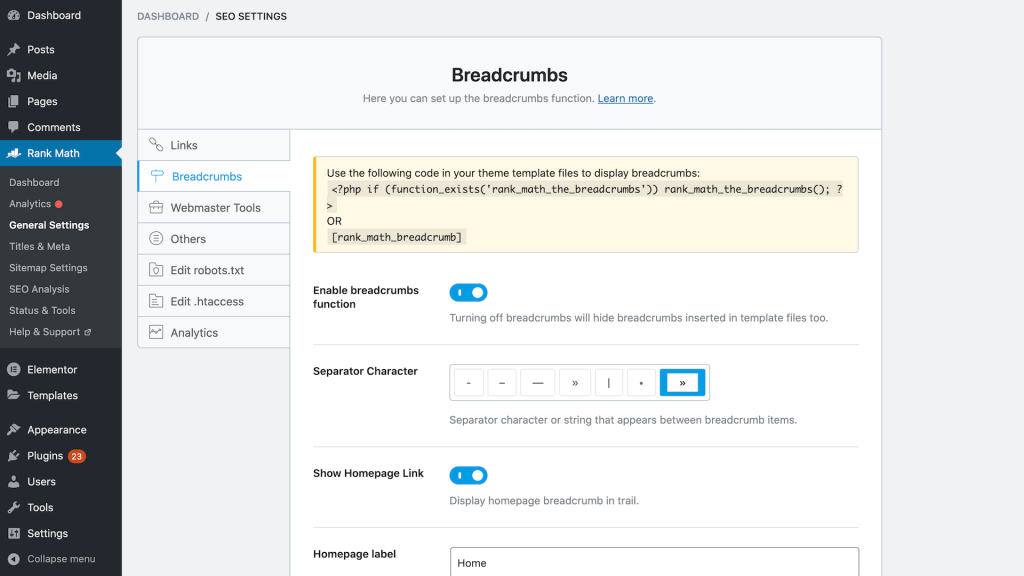The width and height of the screenshot is (1024, 576).
Task: Select the pipe separator character option
Action: [x=608, y=382]
